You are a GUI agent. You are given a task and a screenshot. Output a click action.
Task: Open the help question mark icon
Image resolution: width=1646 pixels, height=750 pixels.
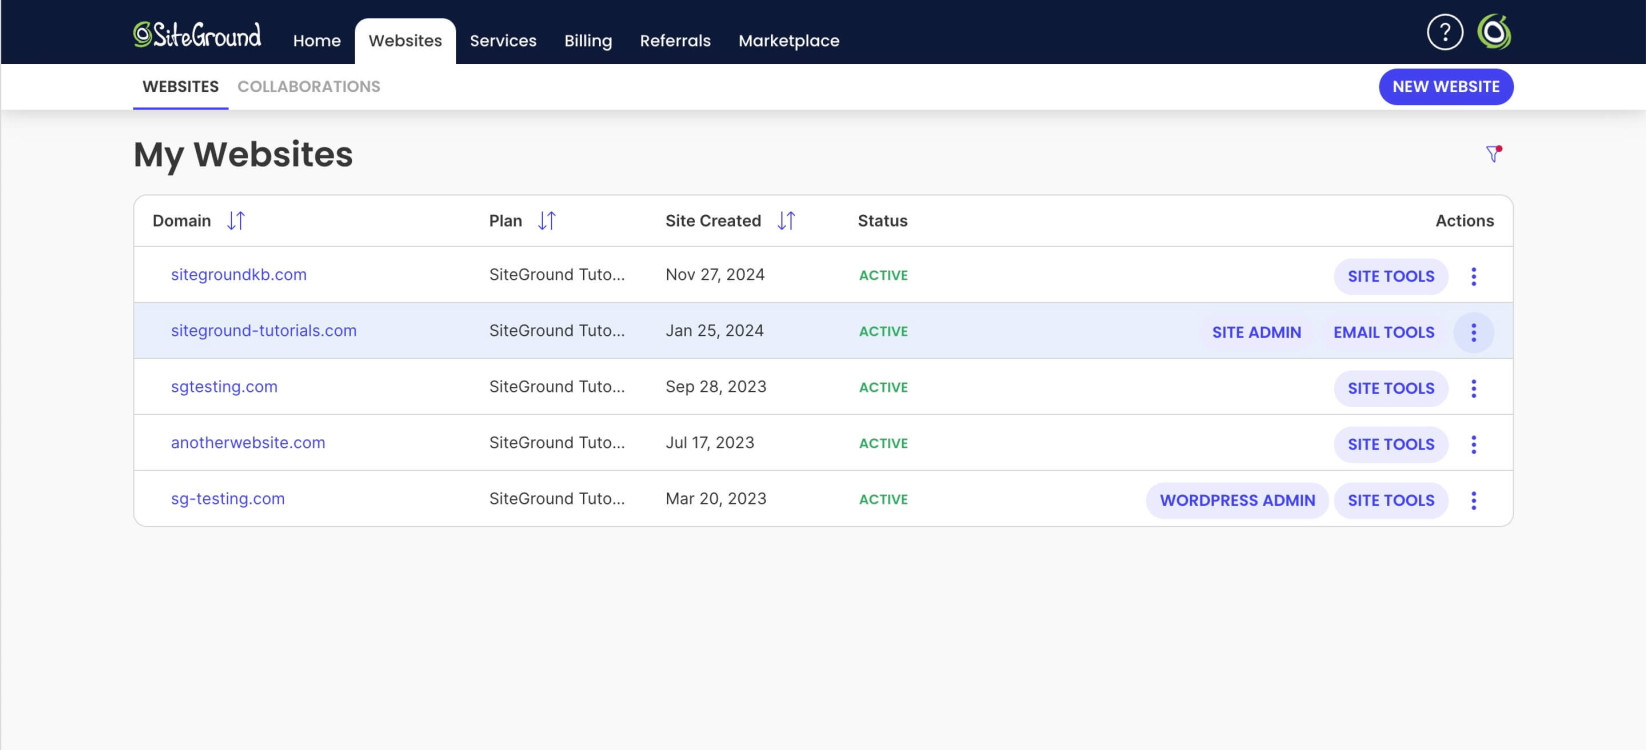[x=1444, y=32]
